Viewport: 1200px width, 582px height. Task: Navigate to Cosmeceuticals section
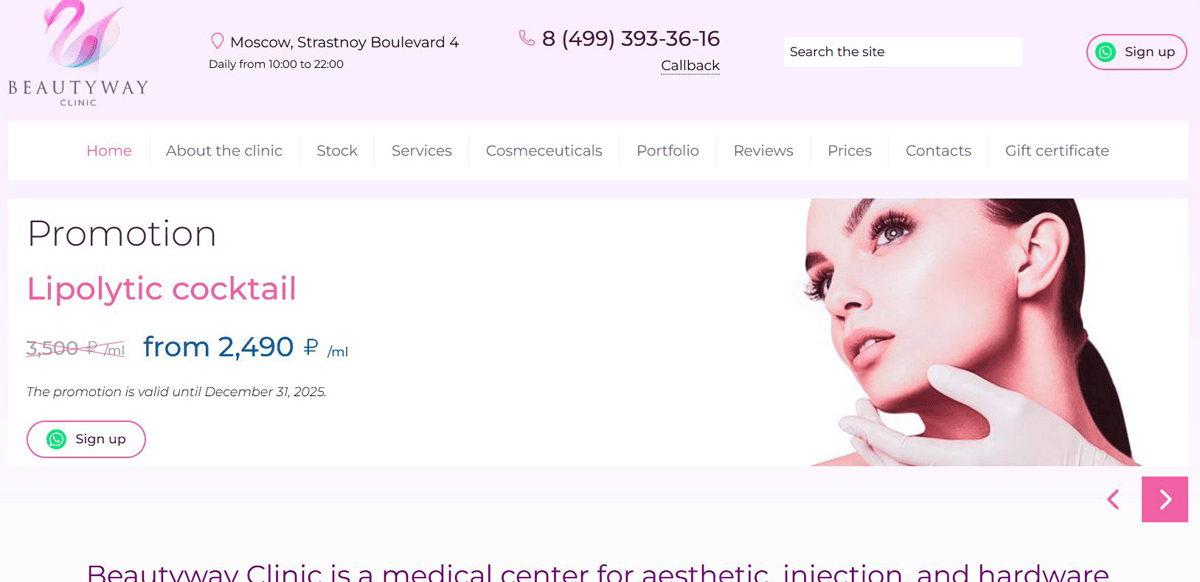point(544,151)
